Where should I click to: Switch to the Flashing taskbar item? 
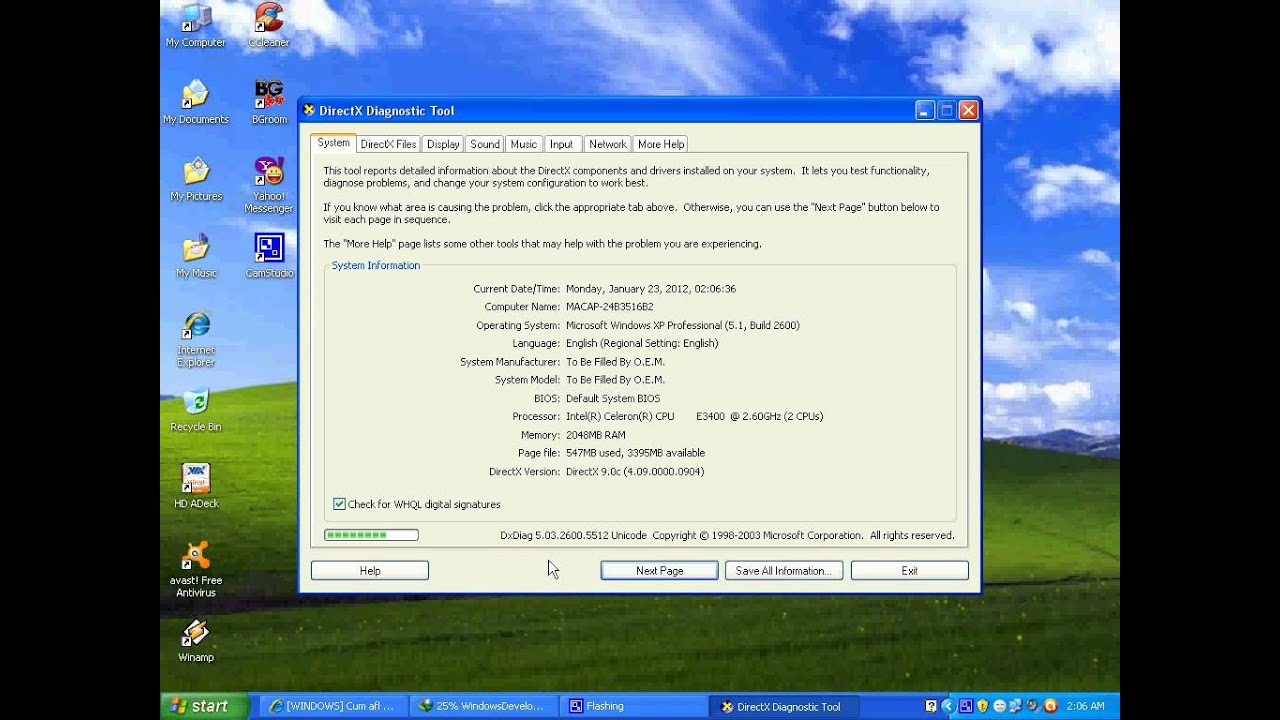click(632, 706)
